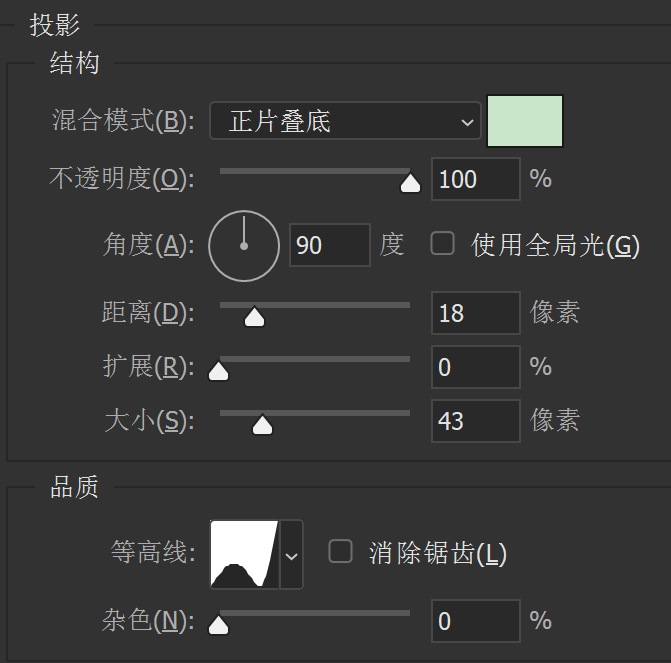Image resolution: width=671 pixels, height=663 pixels.
Task: Click the angle input field showing 90
Action: pos(329,245)
